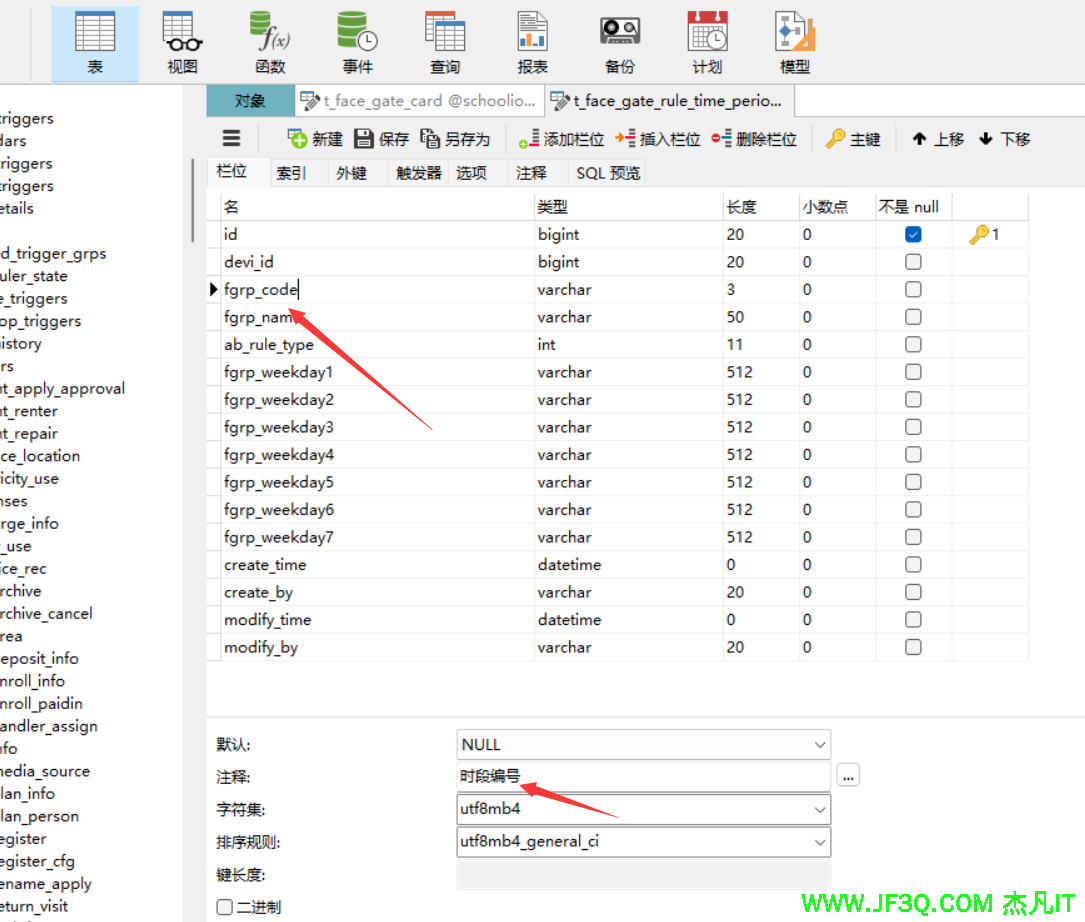Open the 事件 (Events) icon
This screenshot has width=1085, height=922.
[x=357, y=42]
